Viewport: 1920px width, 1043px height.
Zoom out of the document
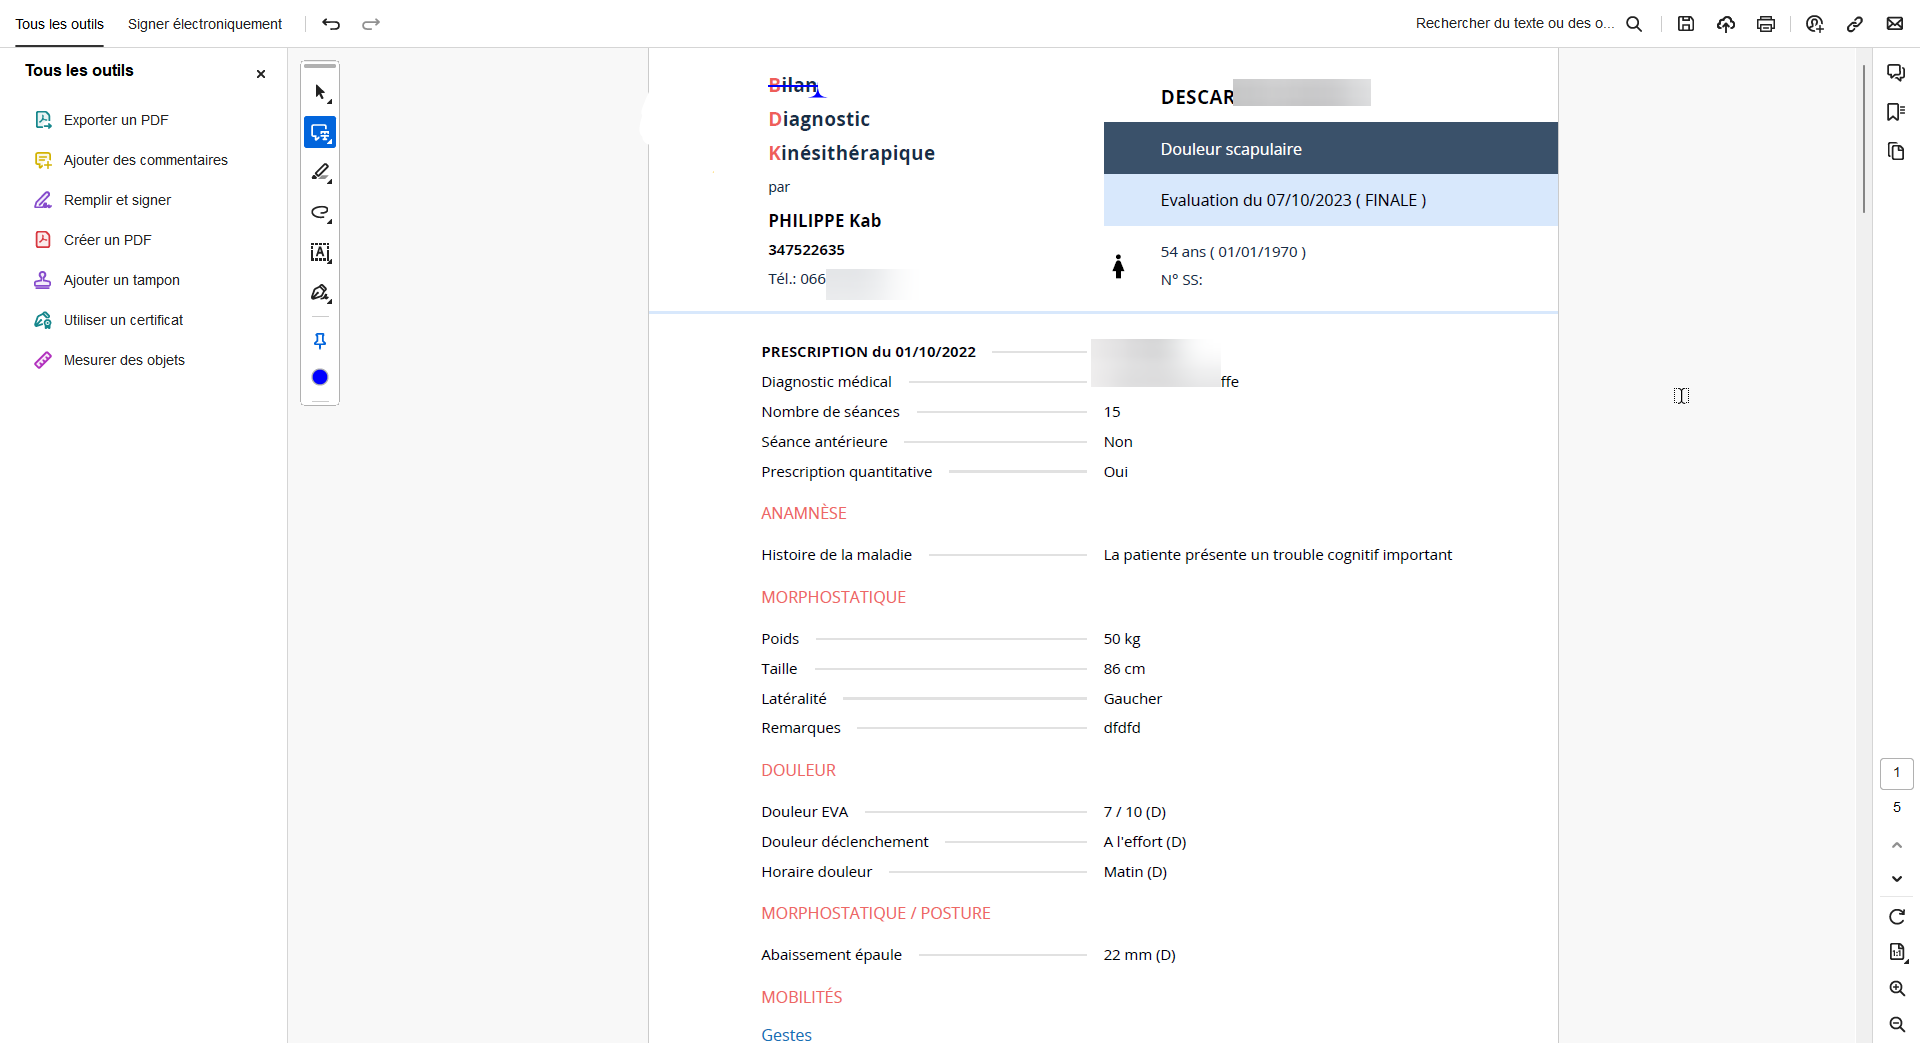coord(1897,1025)
